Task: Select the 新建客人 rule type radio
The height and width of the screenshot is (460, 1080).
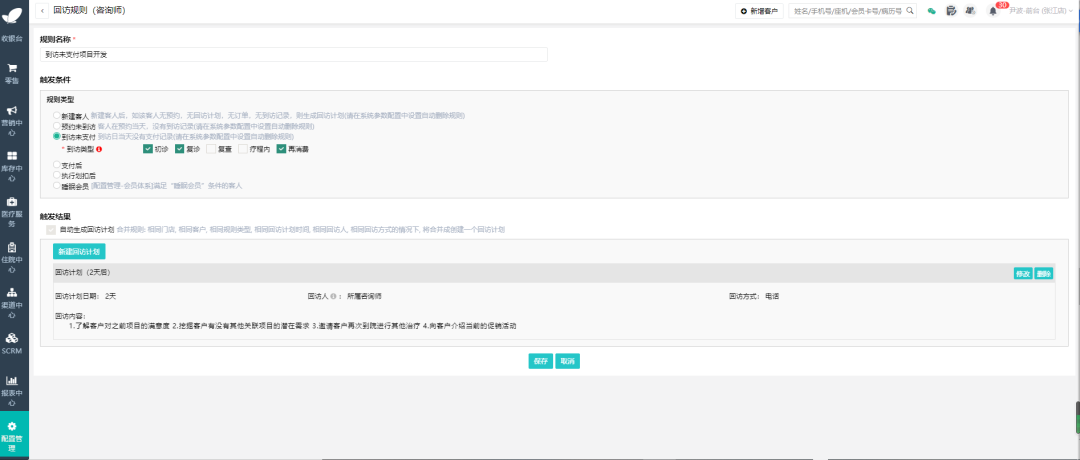Action: pyautogui.click(x=57, y=116)
